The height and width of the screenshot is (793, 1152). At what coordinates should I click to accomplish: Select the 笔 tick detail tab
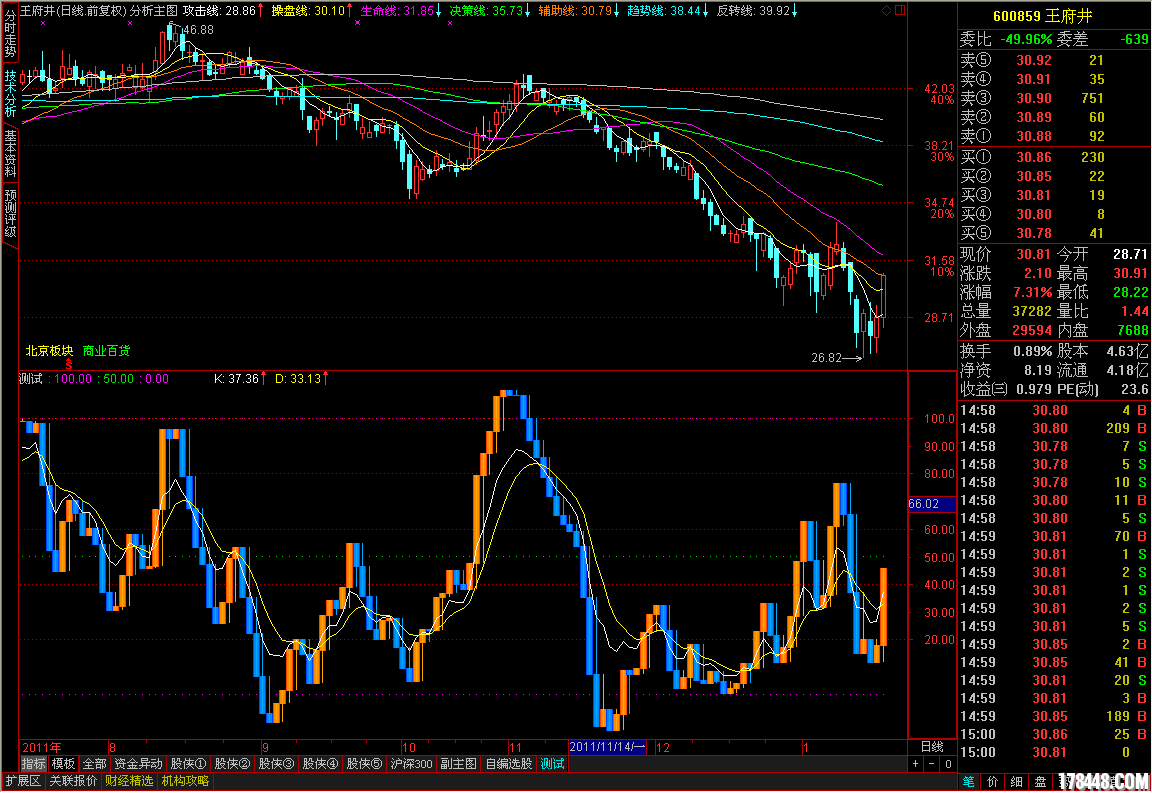click(x=968, y=781)
